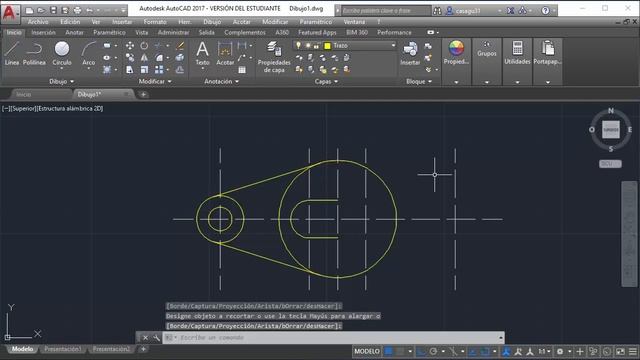640x360 pixels.
Task: Open the Trazo layer dropdown
Action: click(393, 45)
